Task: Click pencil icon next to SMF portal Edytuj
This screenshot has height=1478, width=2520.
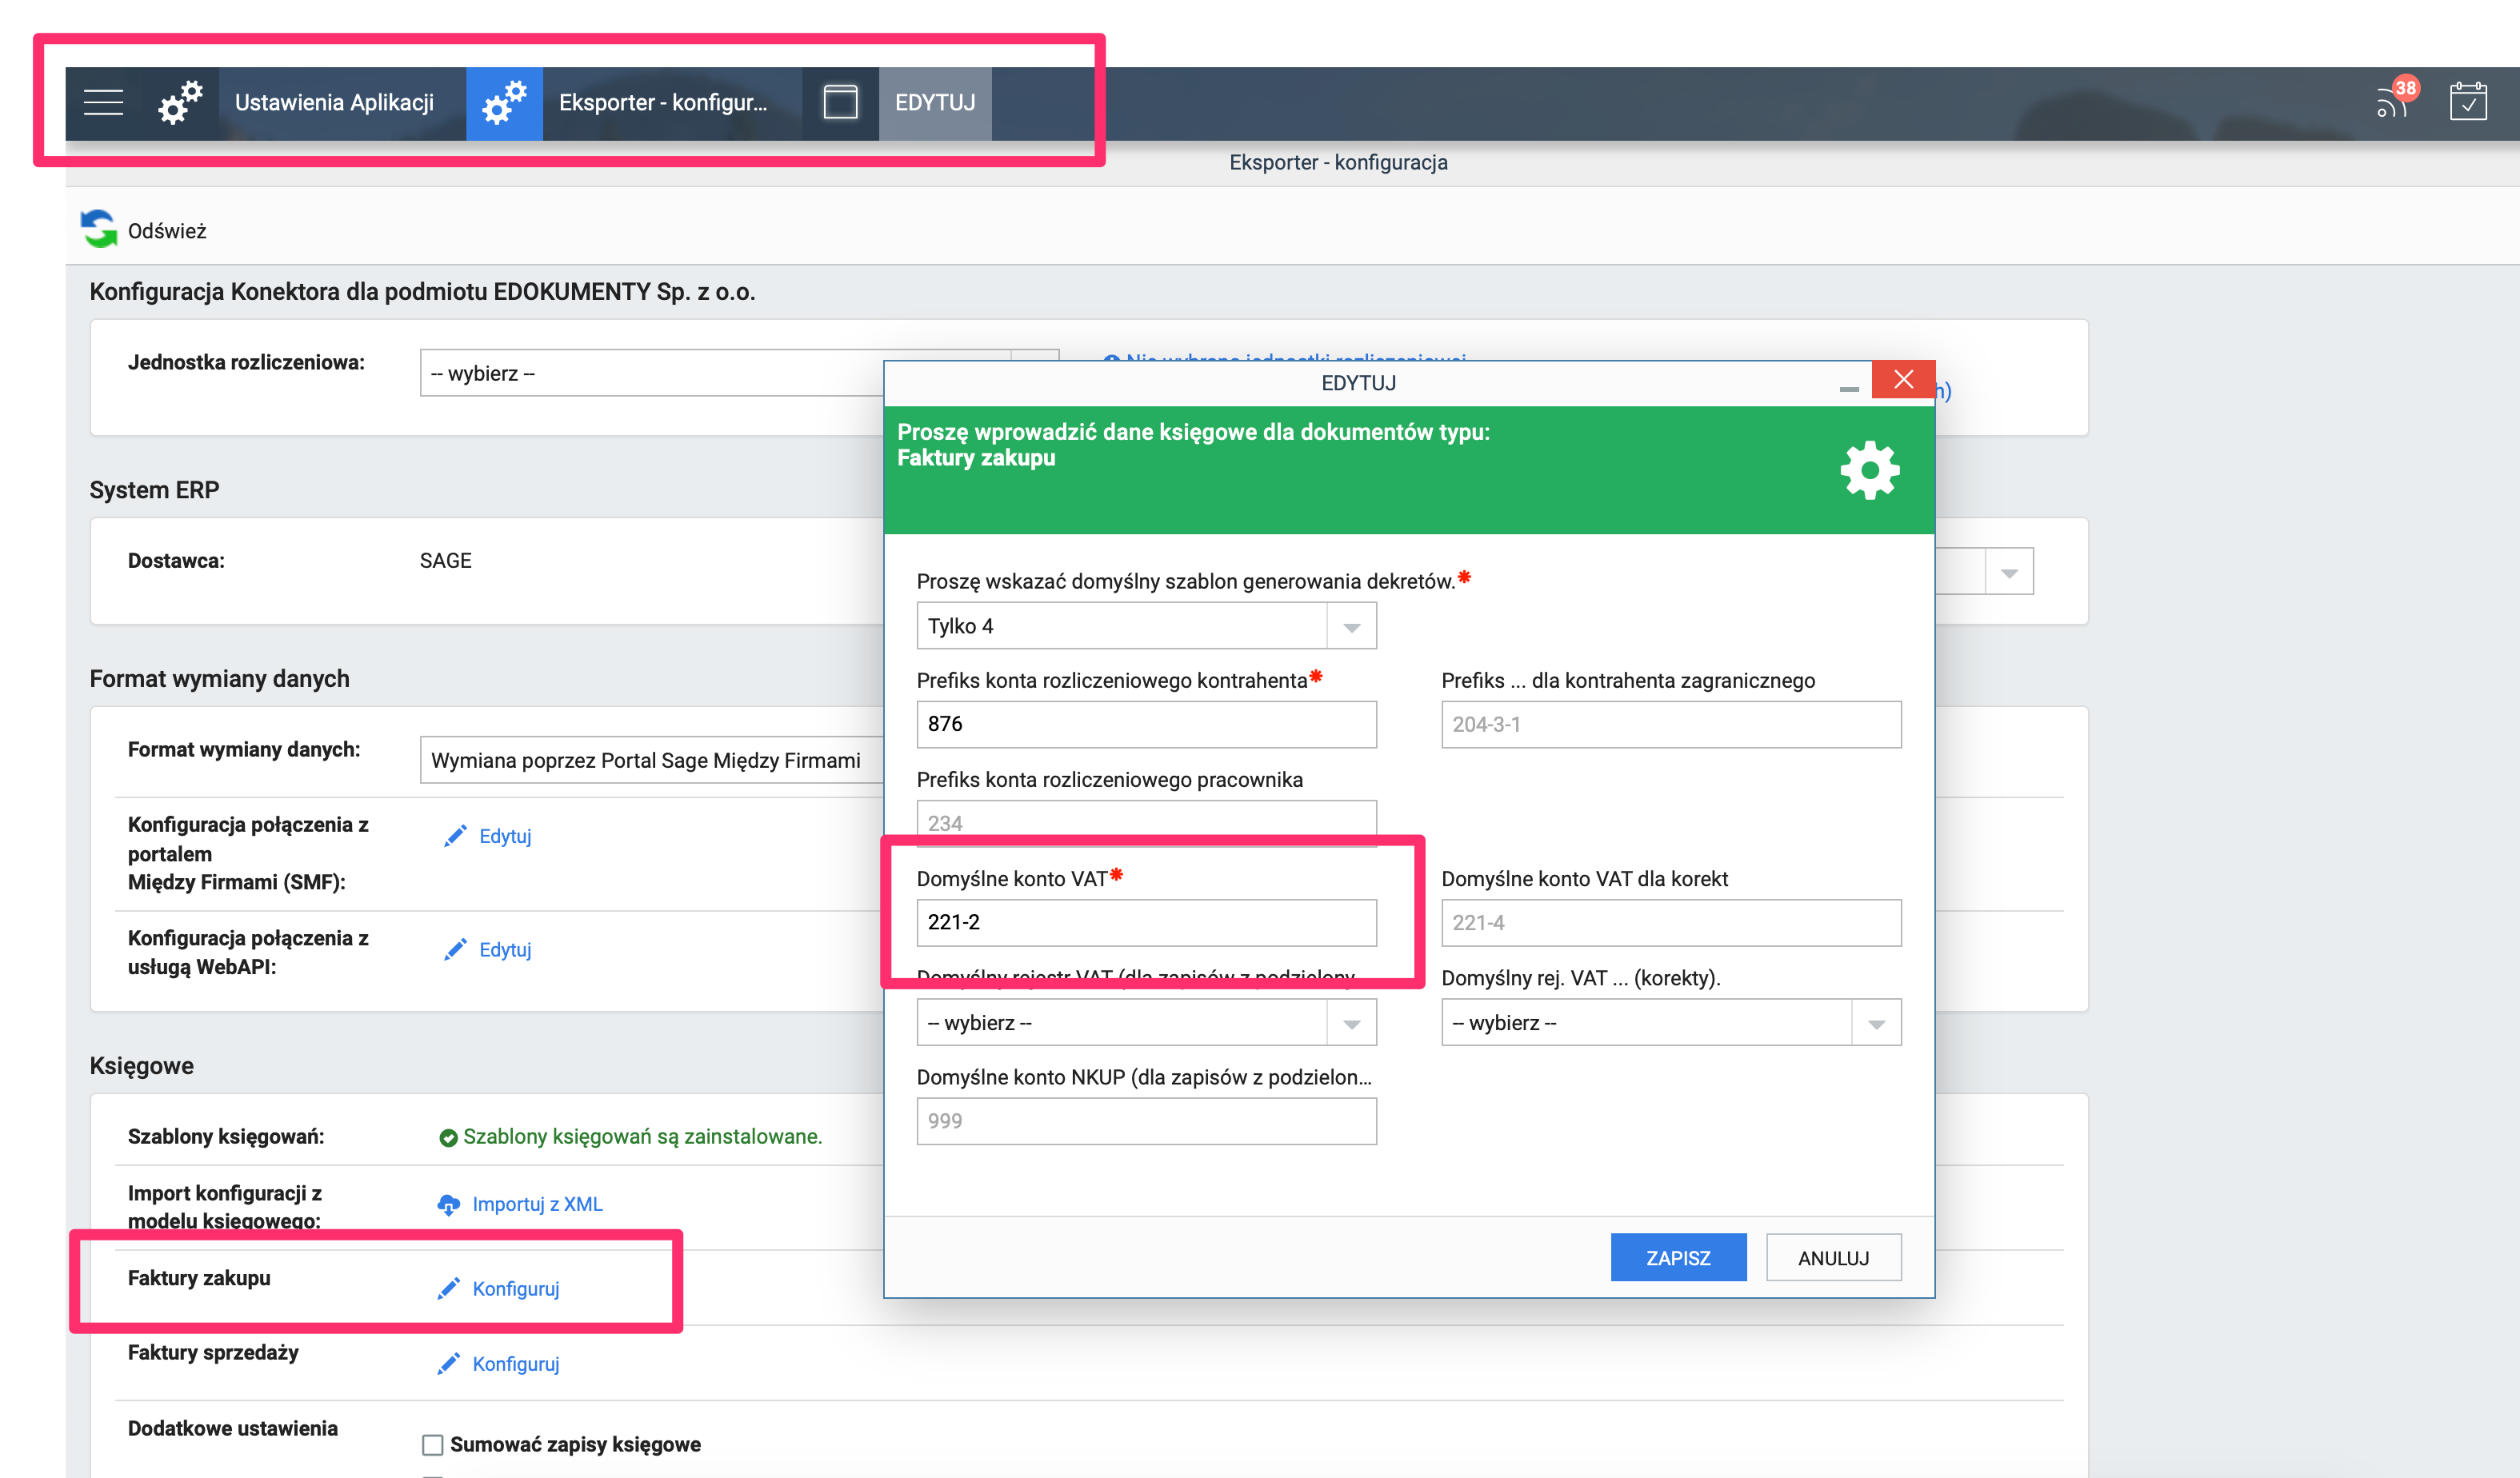Action: click(455, 836)
